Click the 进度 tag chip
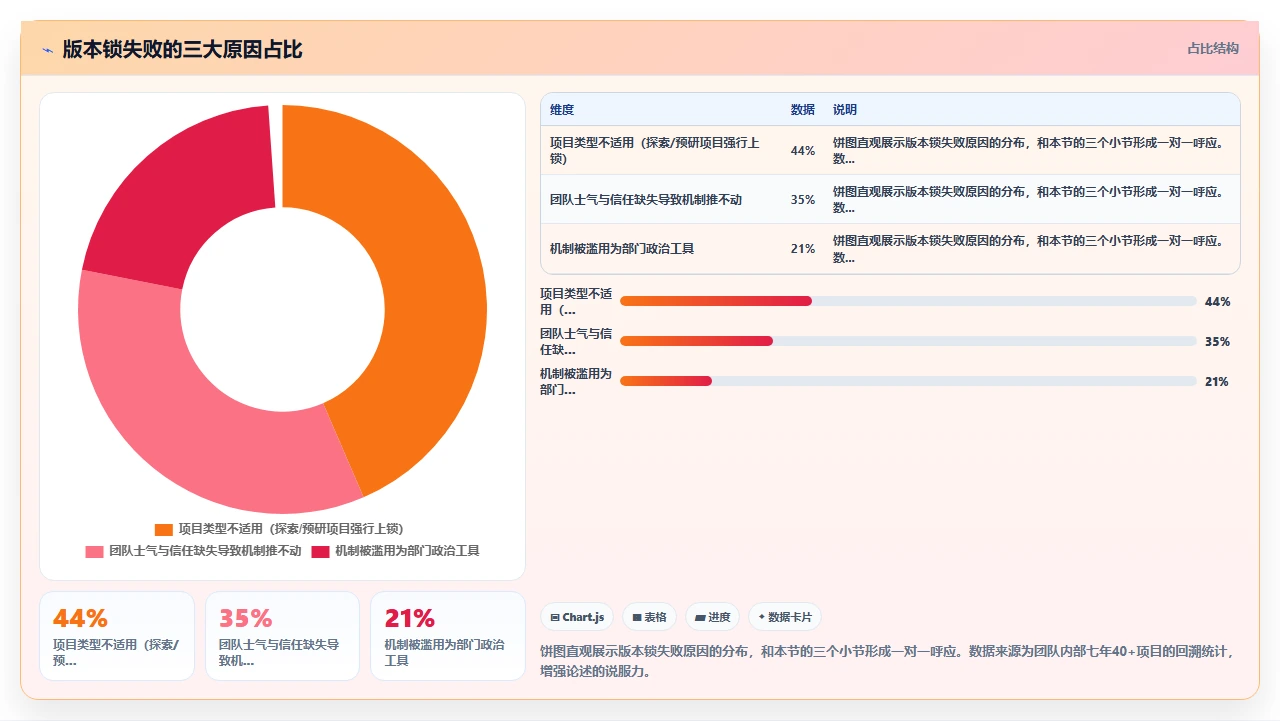The image size is (1280, 721). click(713, 617)
